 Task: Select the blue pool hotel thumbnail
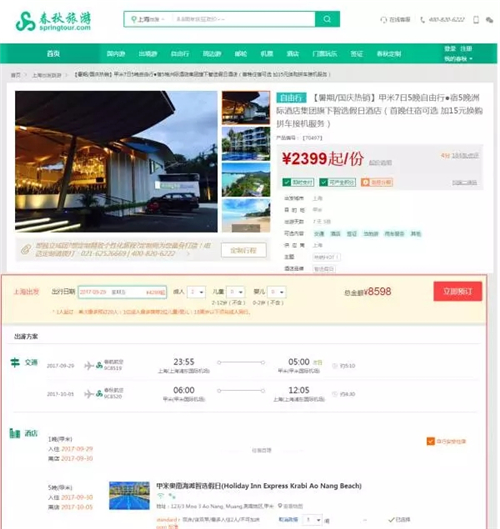point(246,144)
